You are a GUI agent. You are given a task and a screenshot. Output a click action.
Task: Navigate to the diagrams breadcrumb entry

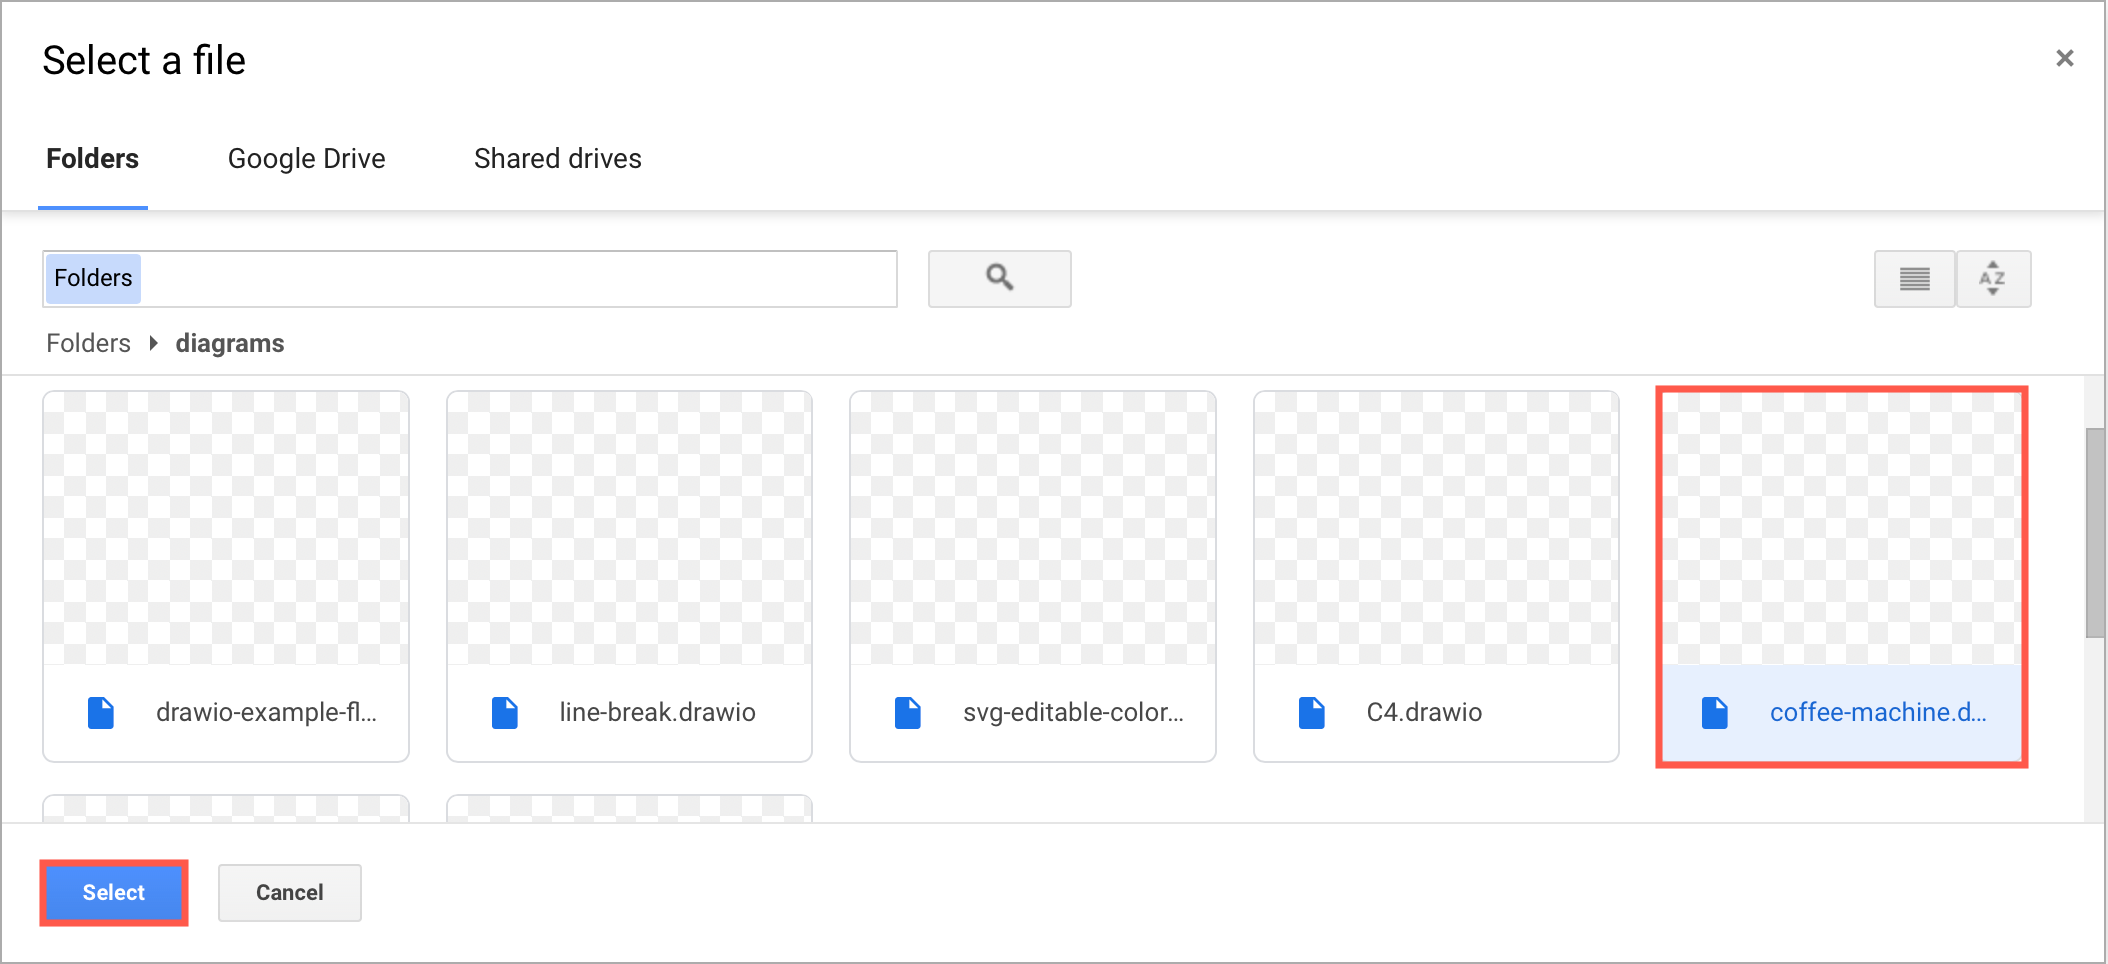(230, 343)
